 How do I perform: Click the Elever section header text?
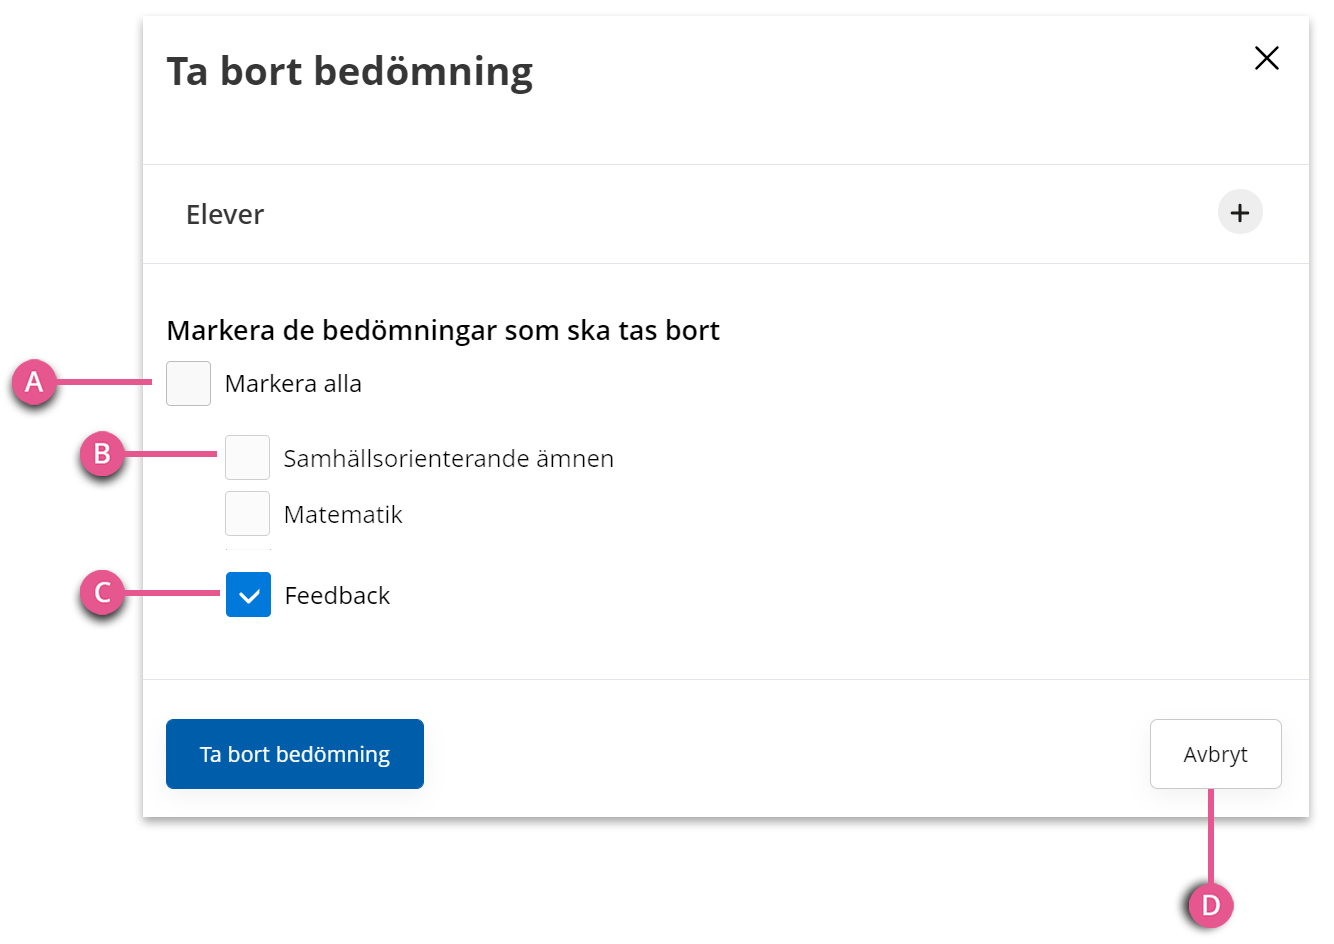(225, 214)
